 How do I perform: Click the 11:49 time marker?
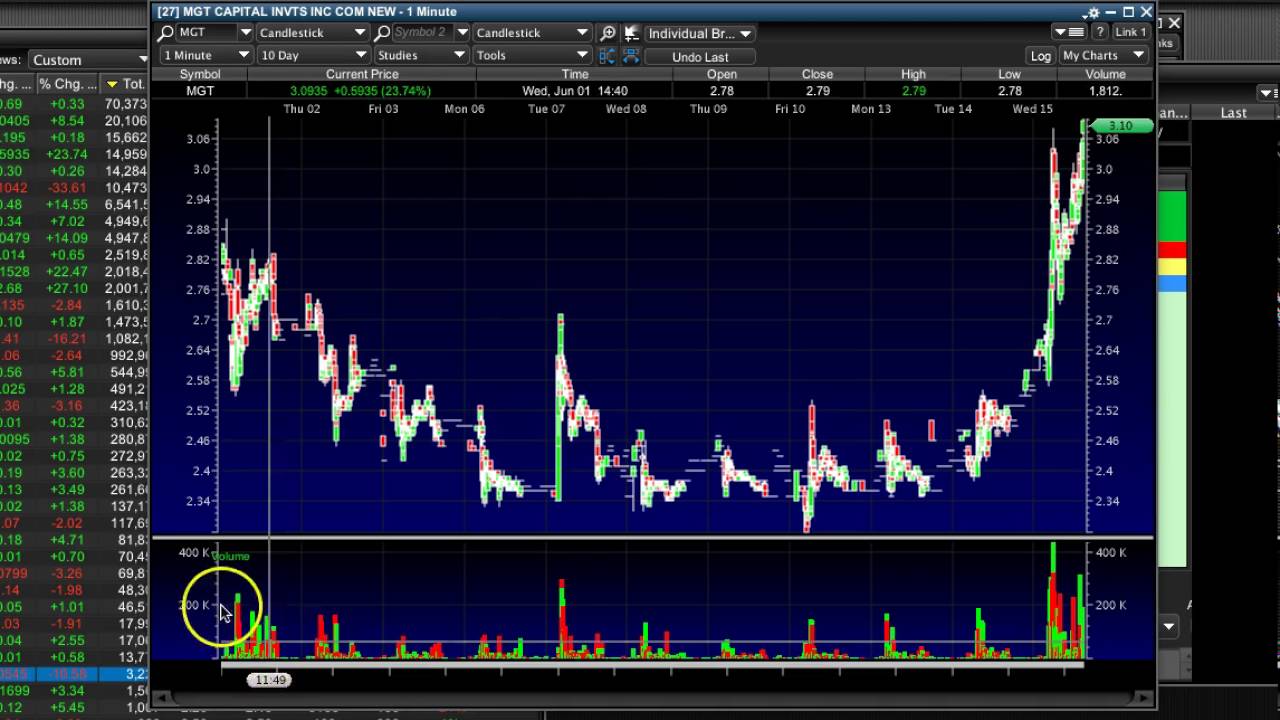(270, 680)
